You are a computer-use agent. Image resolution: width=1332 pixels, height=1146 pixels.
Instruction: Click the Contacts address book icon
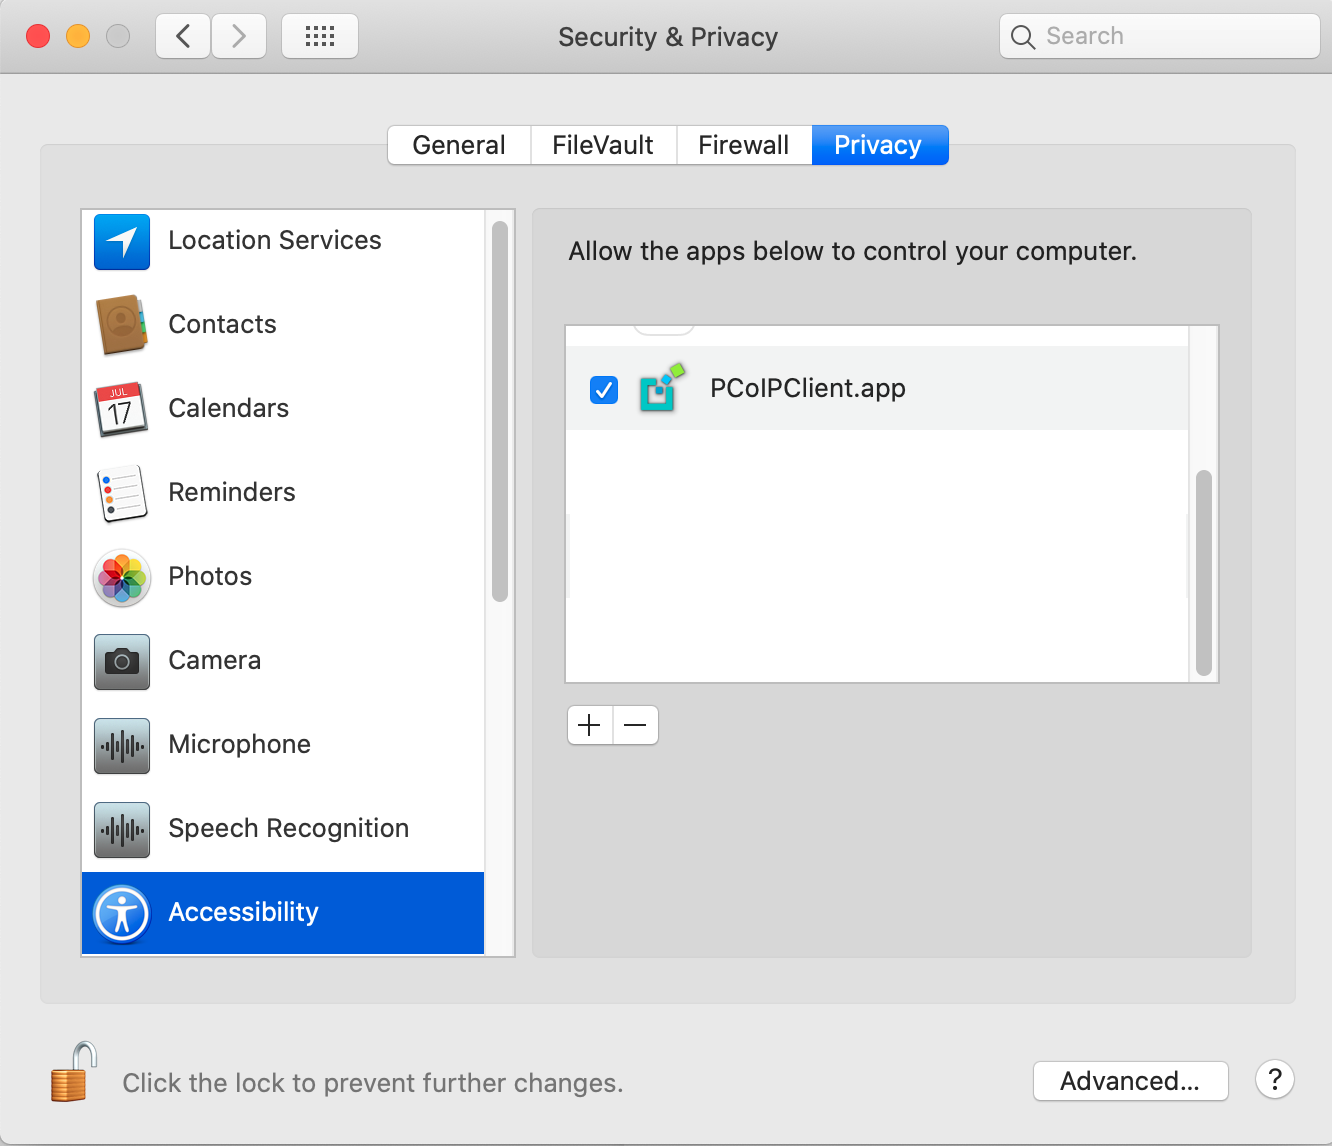122,325
